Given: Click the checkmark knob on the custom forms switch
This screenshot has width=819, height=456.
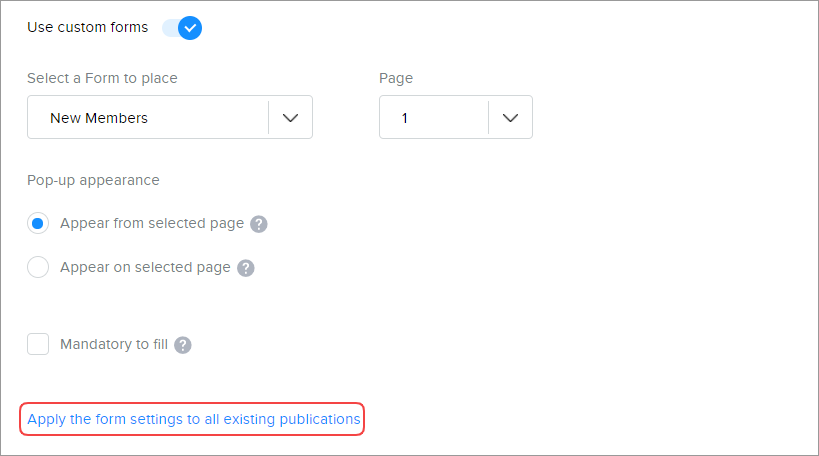Looking at the screenshot, I should 190,28.
